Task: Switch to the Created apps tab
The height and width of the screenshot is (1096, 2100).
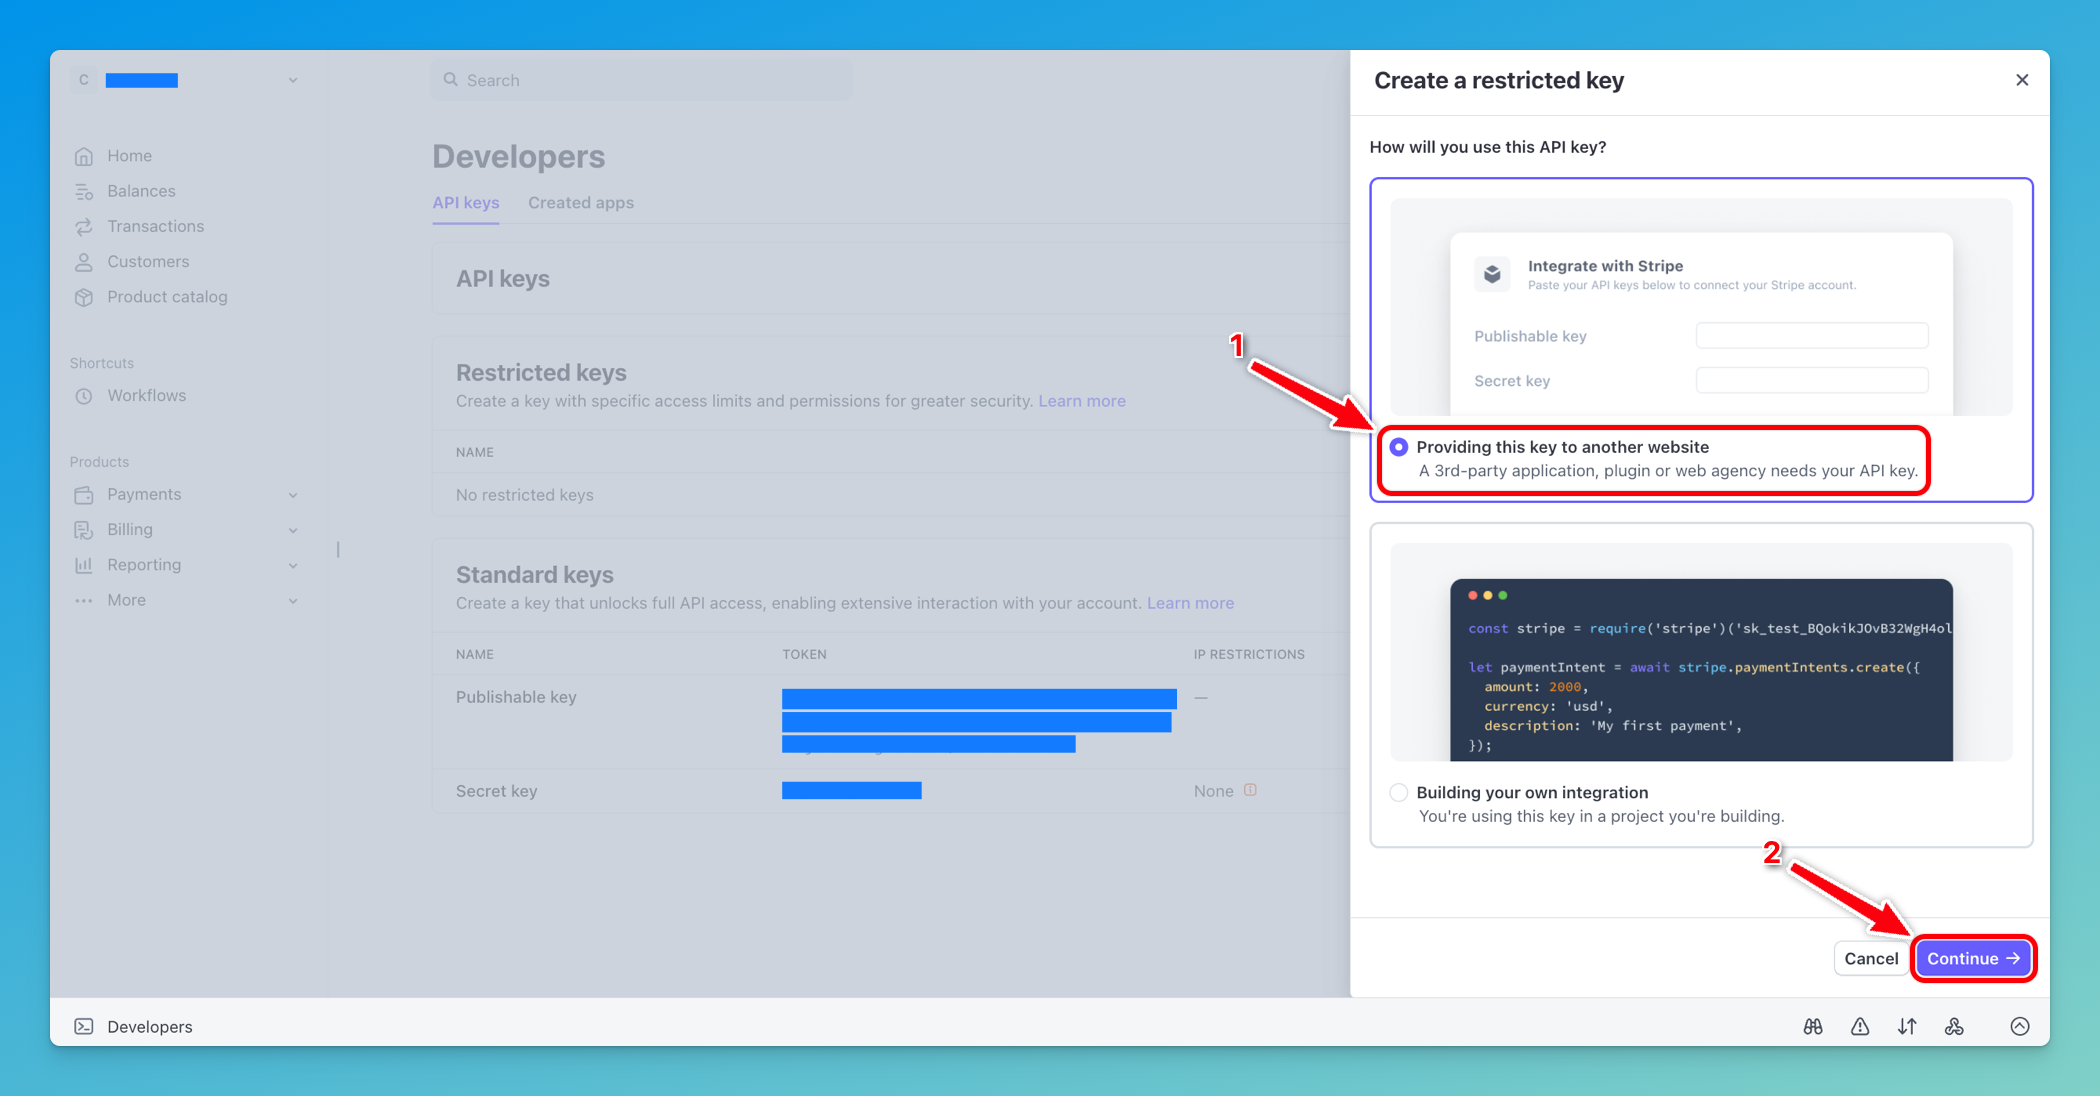Action: tap(581, 202)
